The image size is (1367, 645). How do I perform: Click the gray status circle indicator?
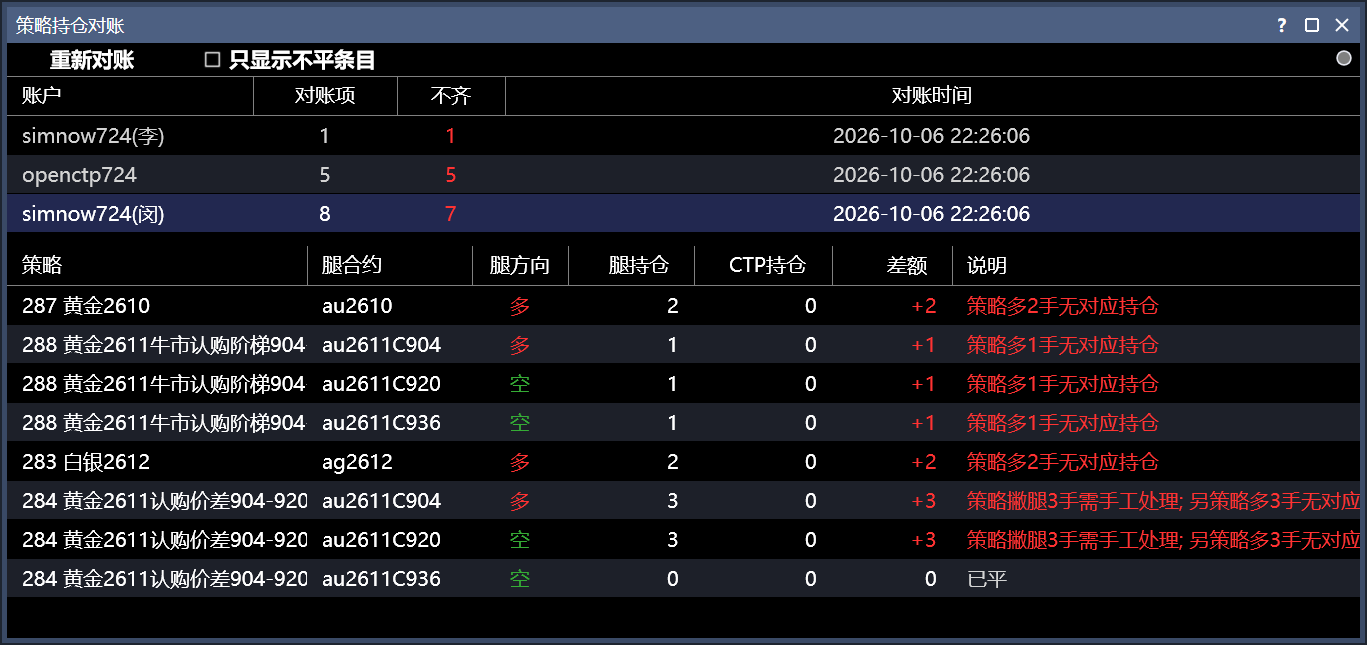[1344, 59]
